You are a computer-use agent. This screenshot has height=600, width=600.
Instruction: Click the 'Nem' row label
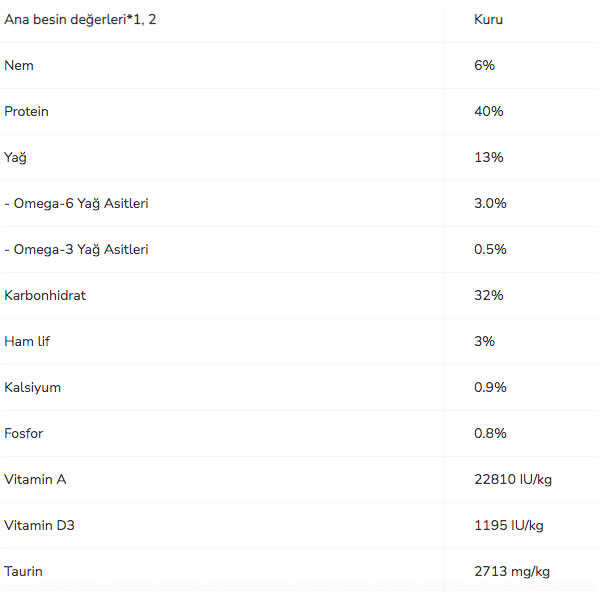(x=19, y=65)
